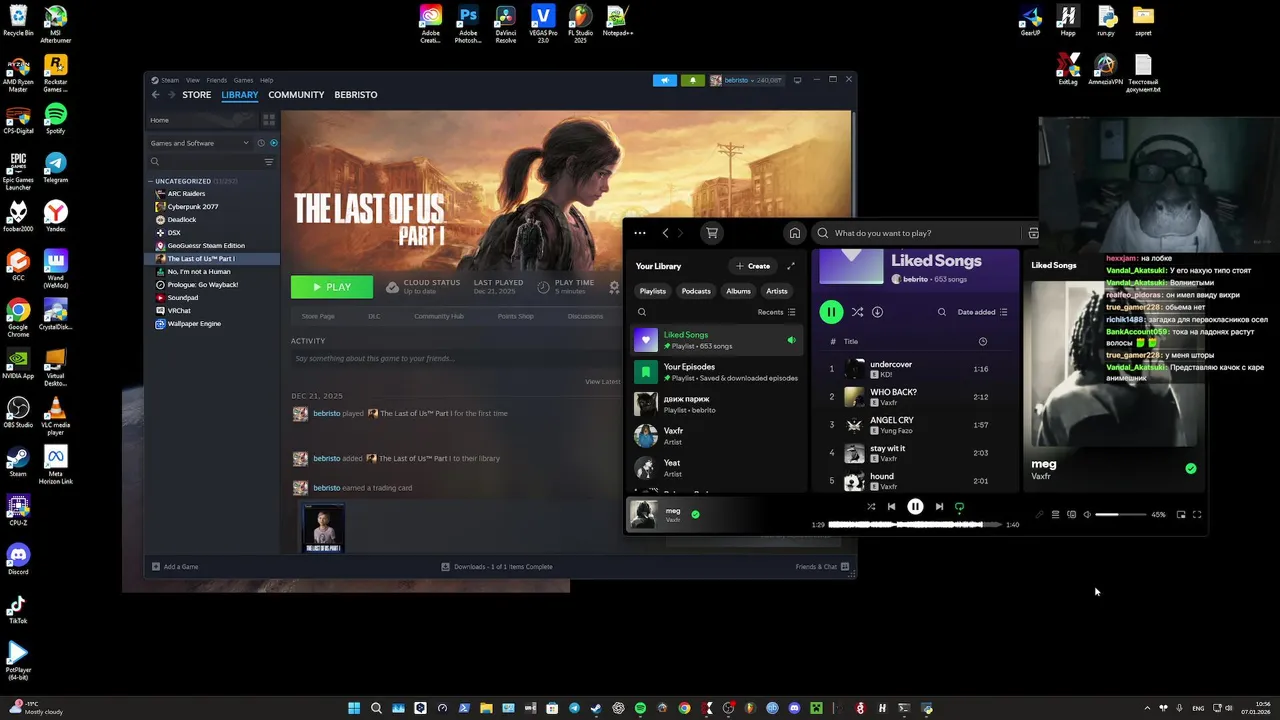Open Steam Friends & Chat
This screenshot has height=720, width=1280.
(x=822, y=567)
